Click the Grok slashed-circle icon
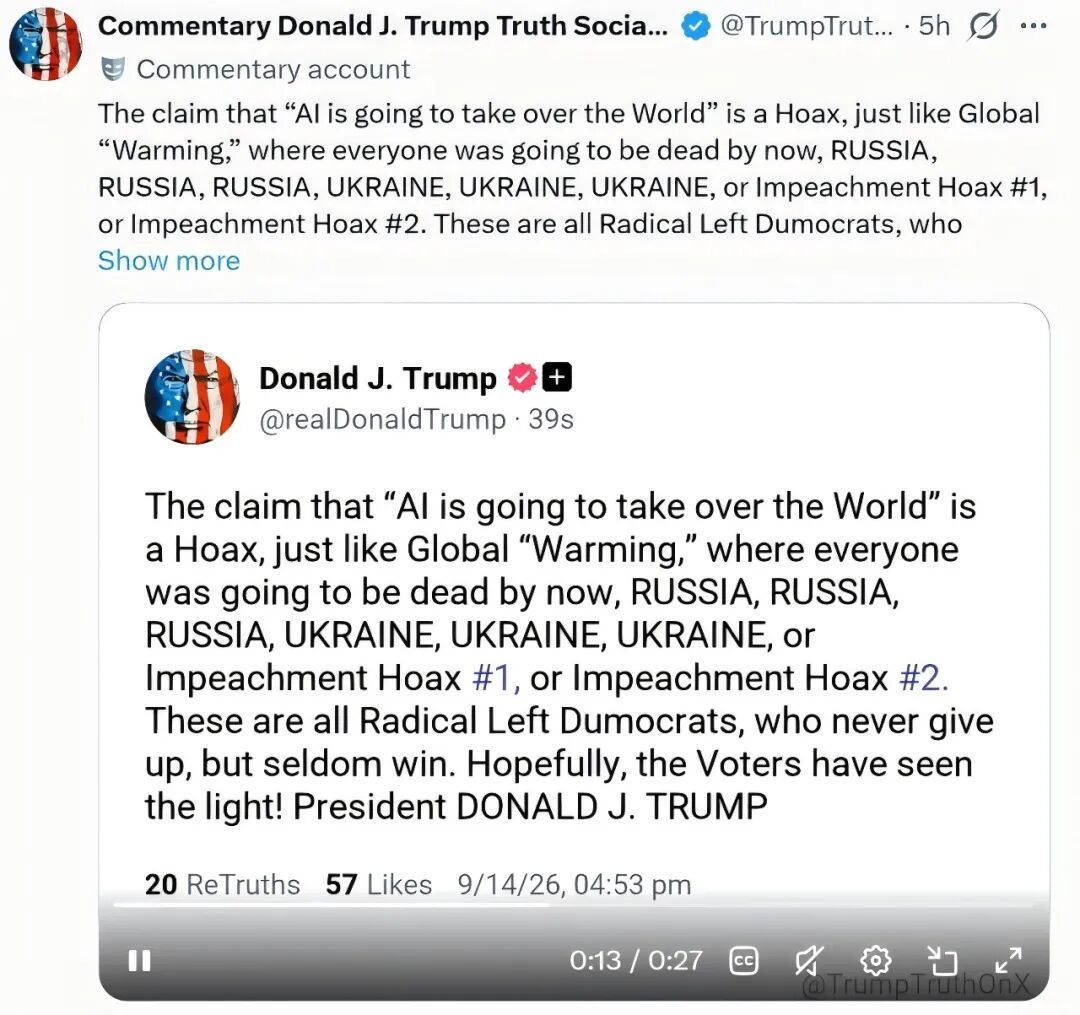 (x=983, y=27)
